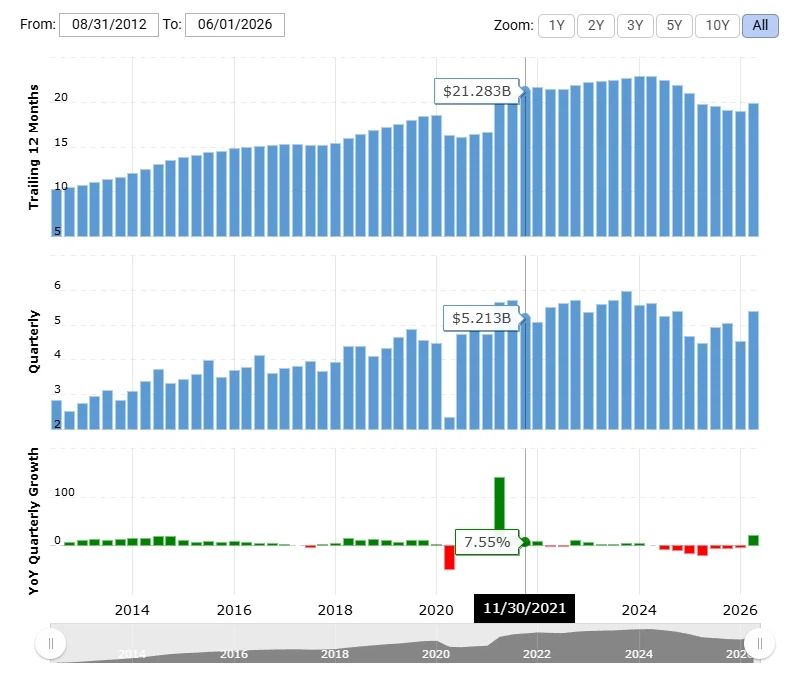Image resolution: width=787 pixels, height=676 pixels.
Task: Select the 2Y zoom button
Action: pyautogui.click(x=595, y=26)
